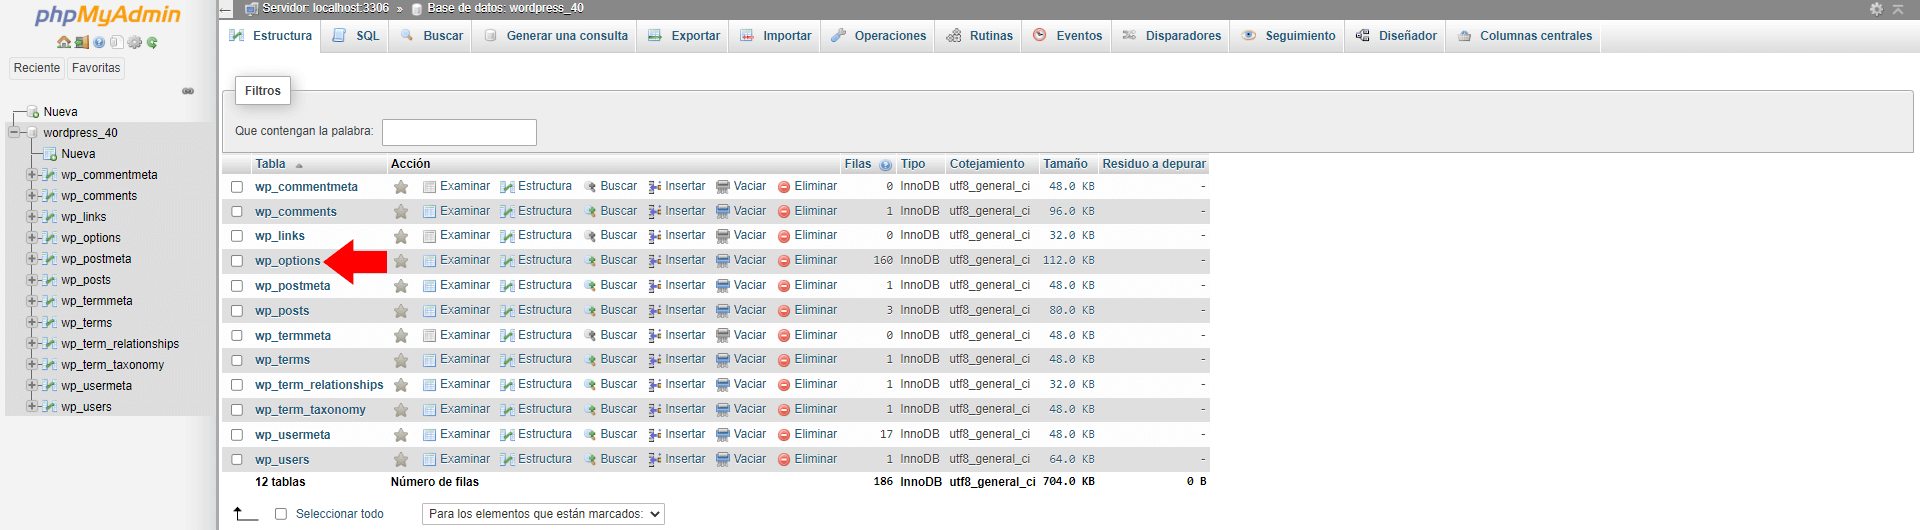Image resolution: width=1920 pixels, height=530 pixels.
Task: Collapse the navigation panel arrow at top
Action: click(225, 8)
